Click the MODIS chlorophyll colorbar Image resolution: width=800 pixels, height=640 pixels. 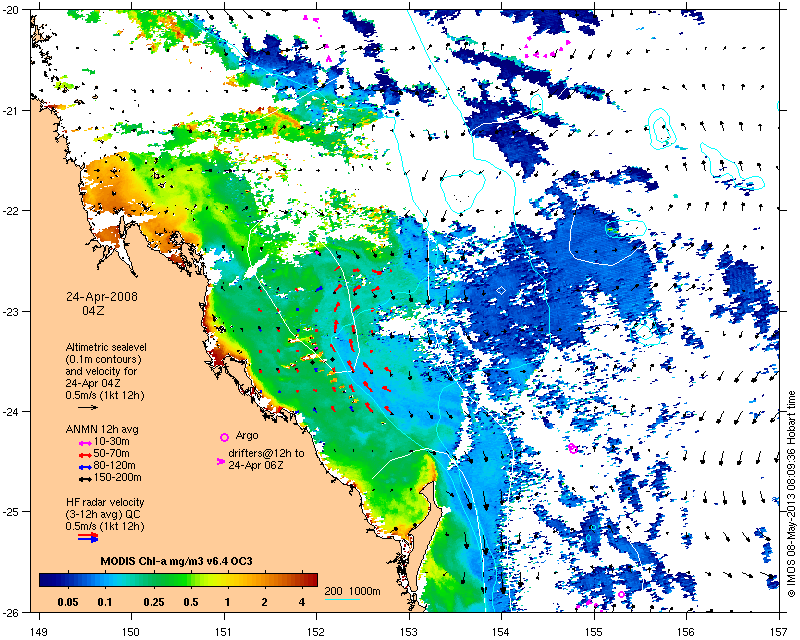coord(179,580)
